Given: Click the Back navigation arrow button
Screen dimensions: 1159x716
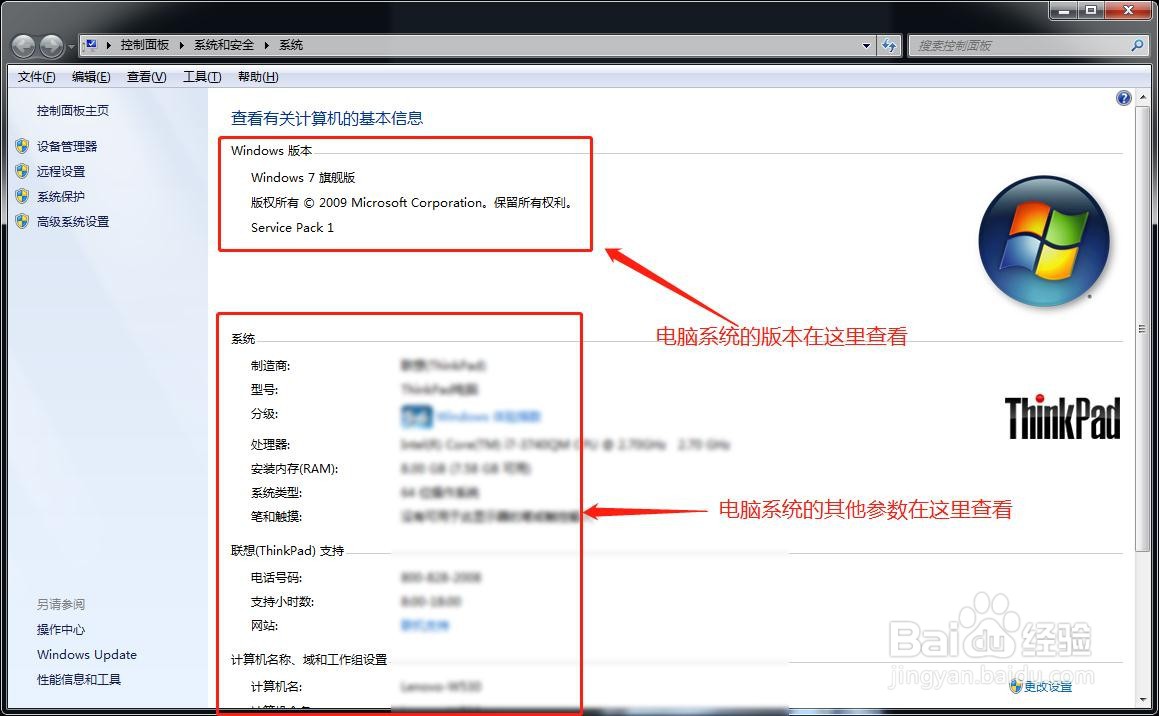Looking at the screenshot, I should tap(24, 46).
